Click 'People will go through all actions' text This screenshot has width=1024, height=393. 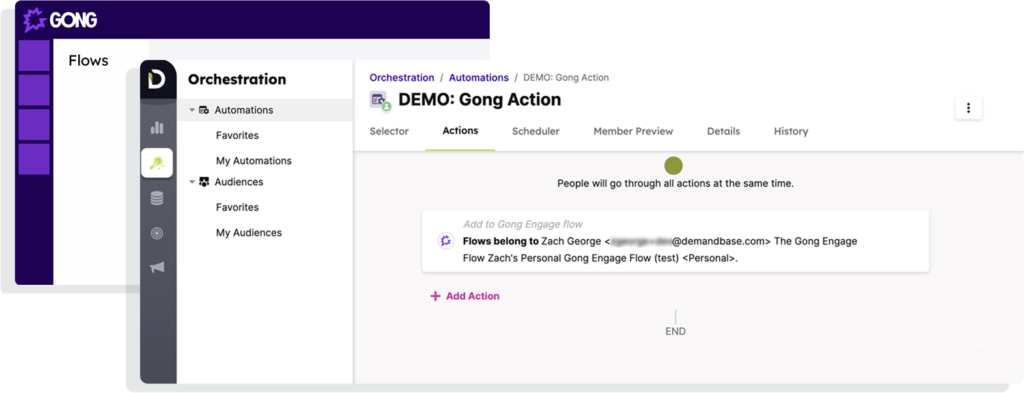click(675, 183)
